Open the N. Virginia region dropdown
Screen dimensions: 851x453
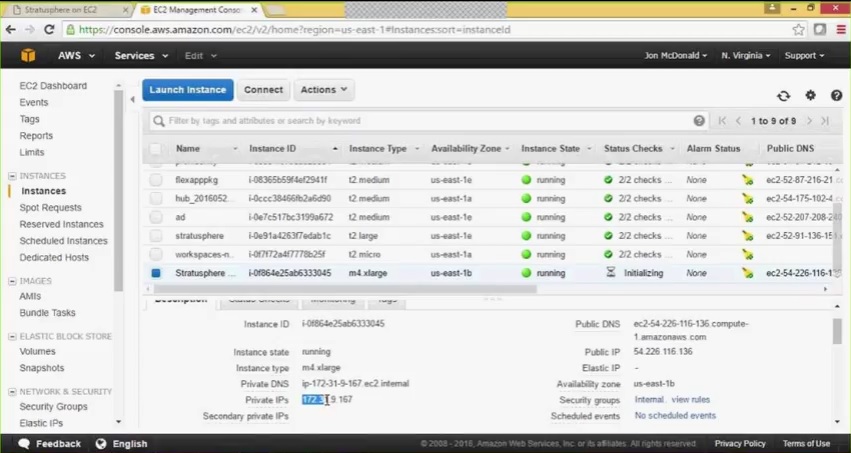point(745,55)
